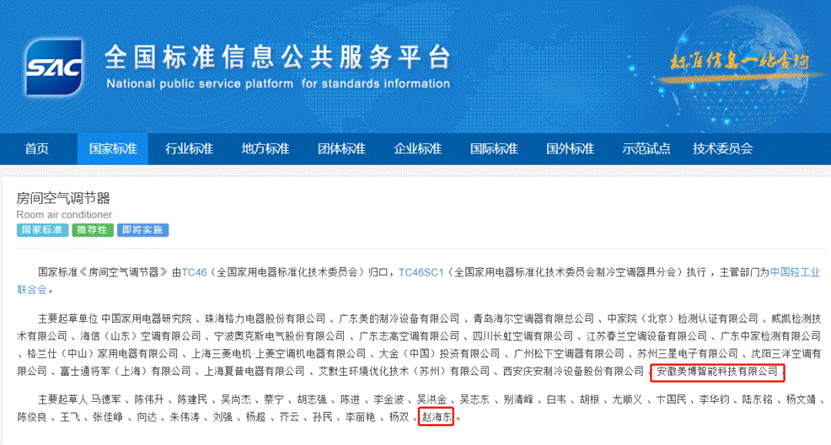This screenshot has width=831, height=445.
Task: Click the 房间空气调节器 heading
Action: coord(64,198)
